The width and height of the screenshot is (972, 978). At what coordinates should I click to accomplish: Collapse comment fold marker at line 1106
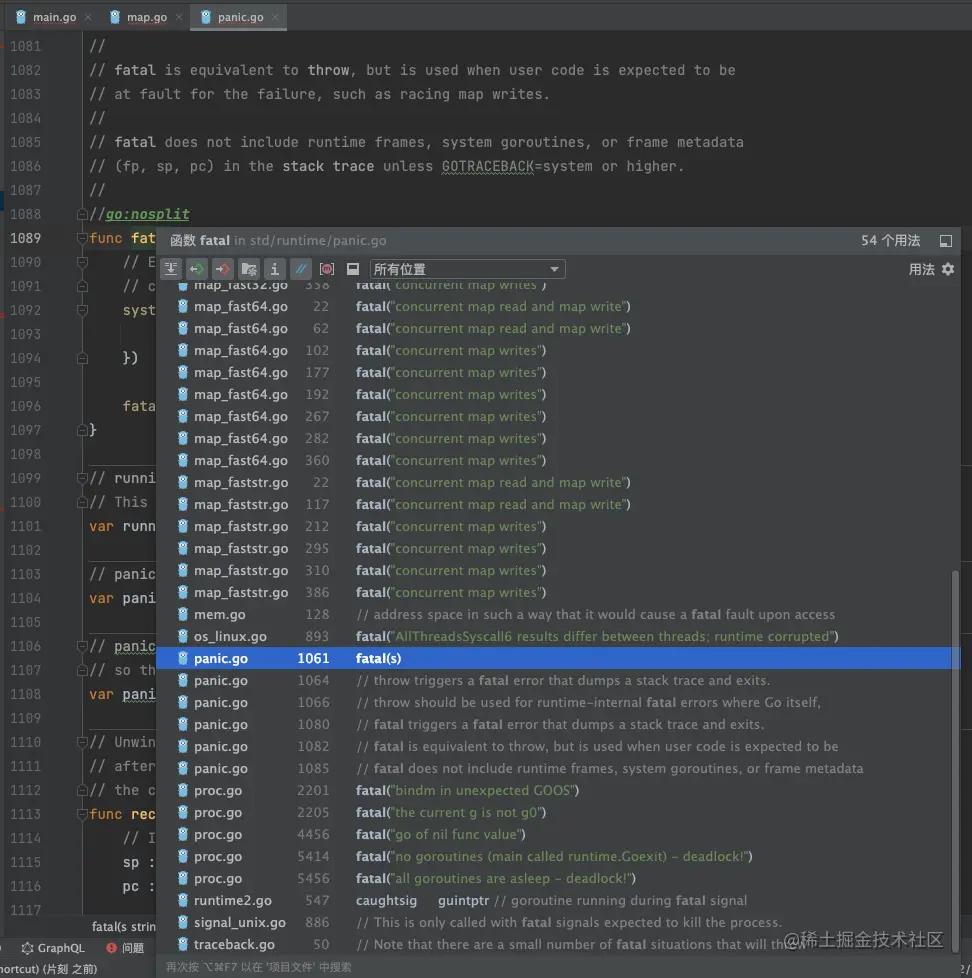82,646
